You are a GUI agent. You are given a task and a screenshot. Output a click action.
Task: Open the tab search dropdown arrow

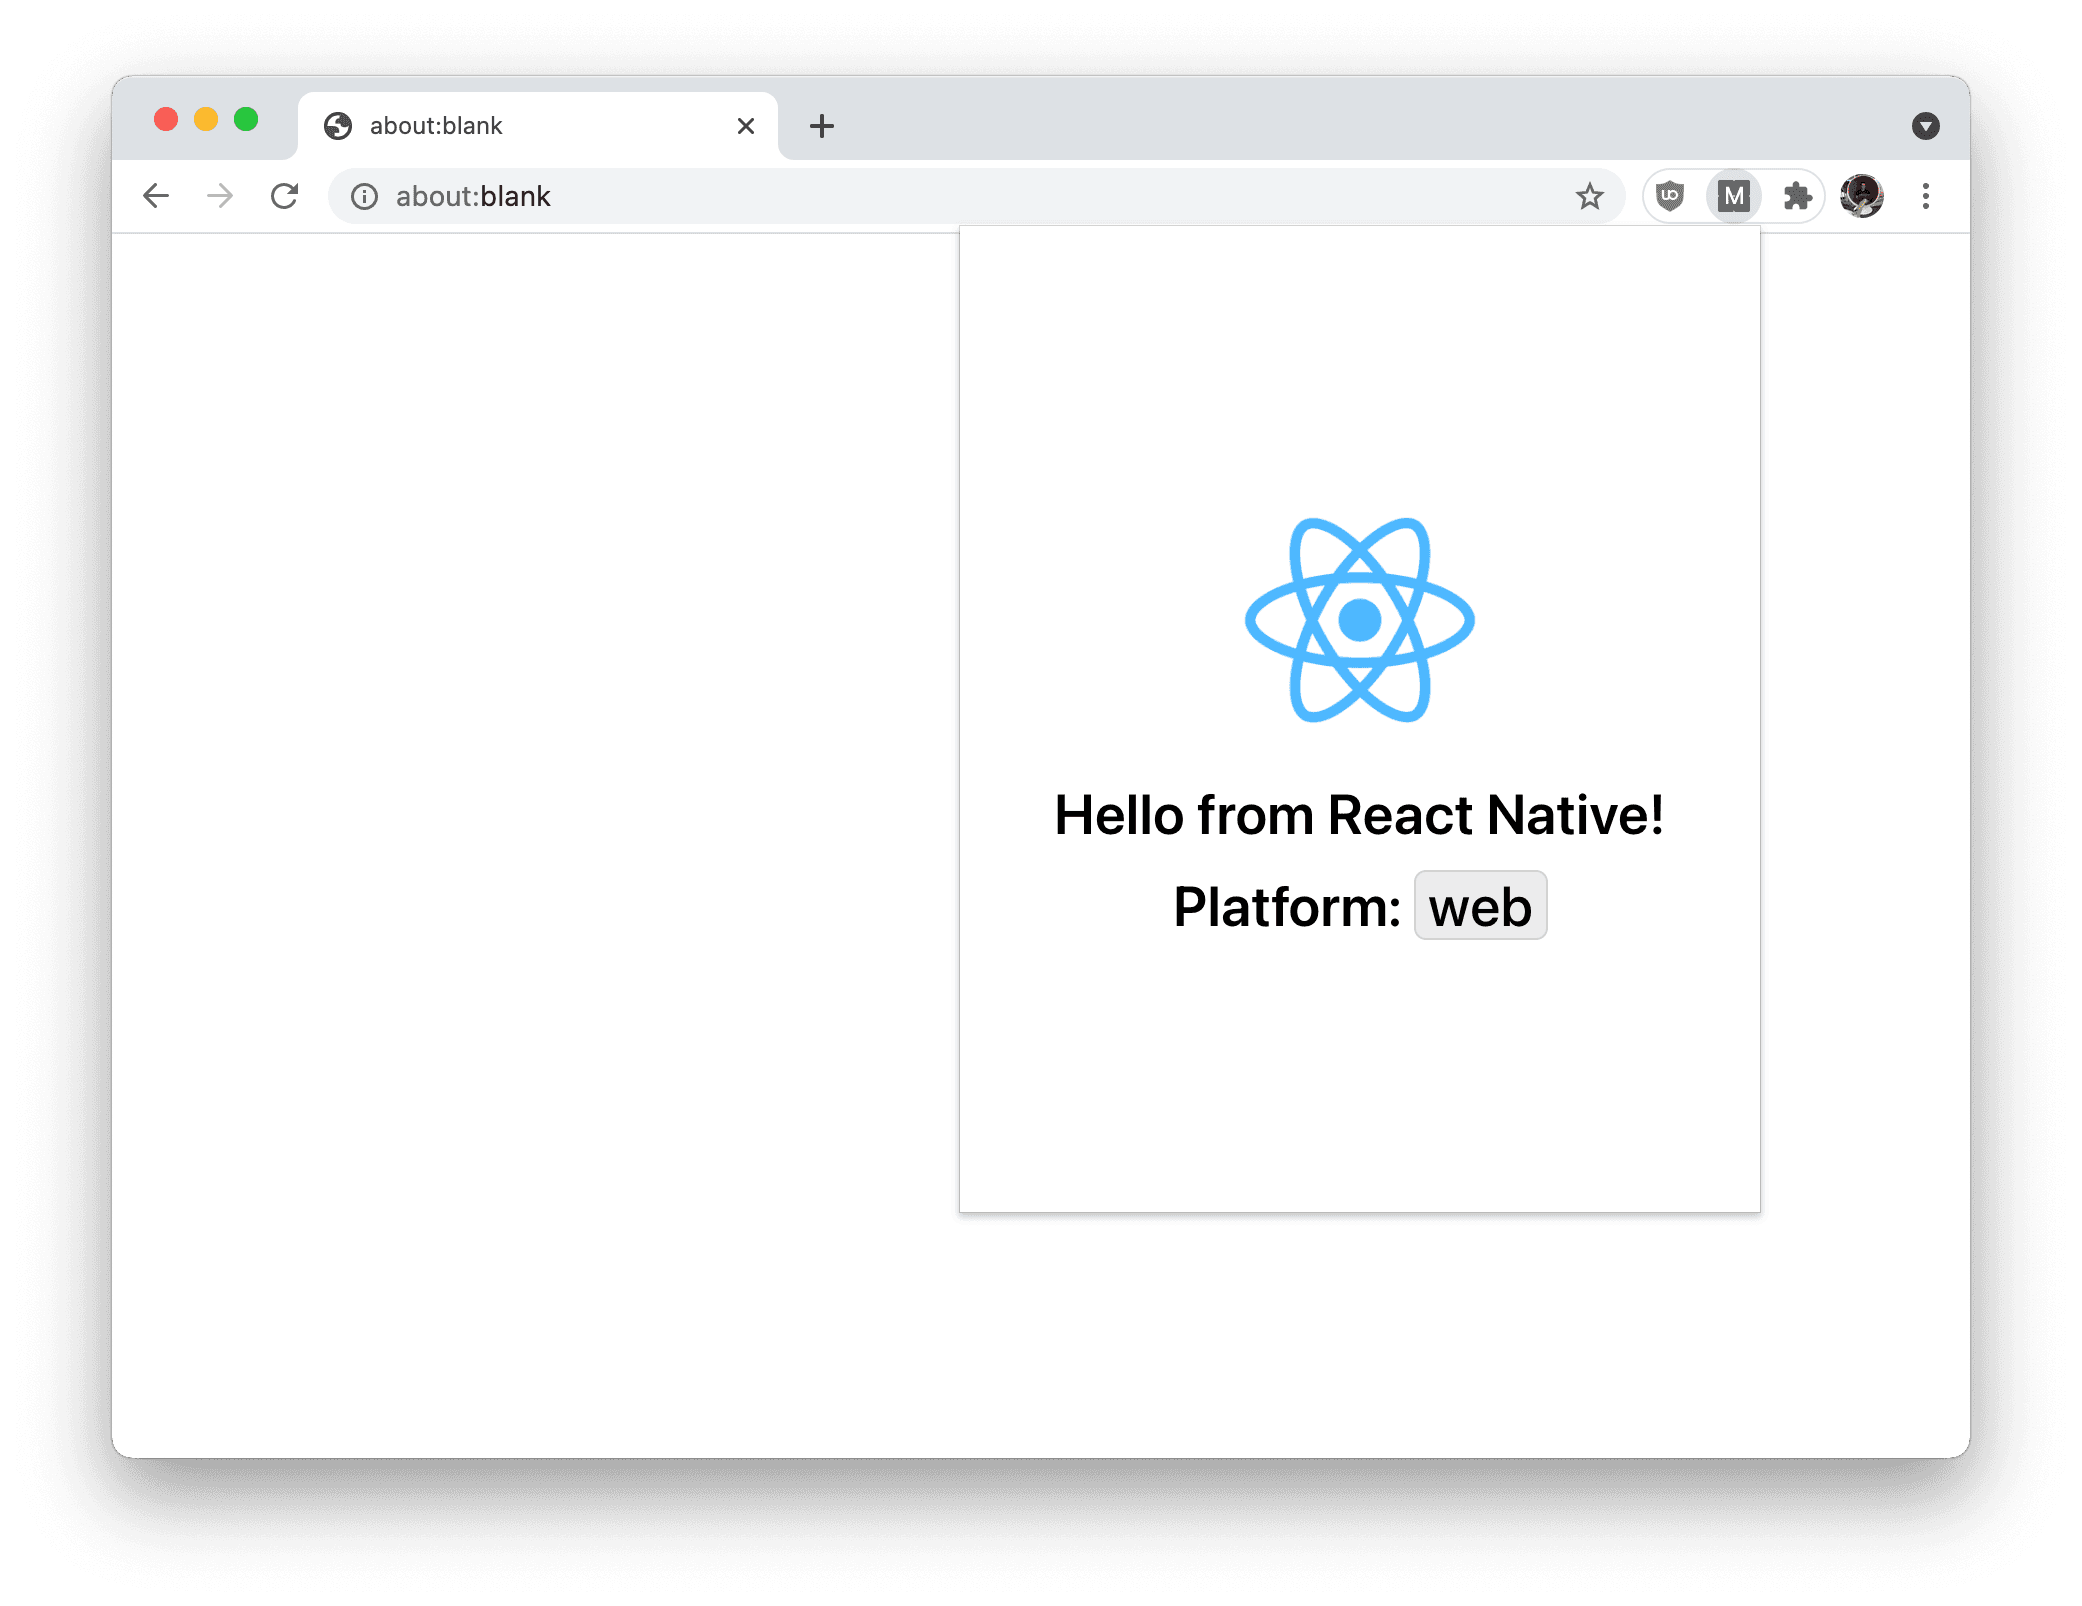(x=1925, y=126)
